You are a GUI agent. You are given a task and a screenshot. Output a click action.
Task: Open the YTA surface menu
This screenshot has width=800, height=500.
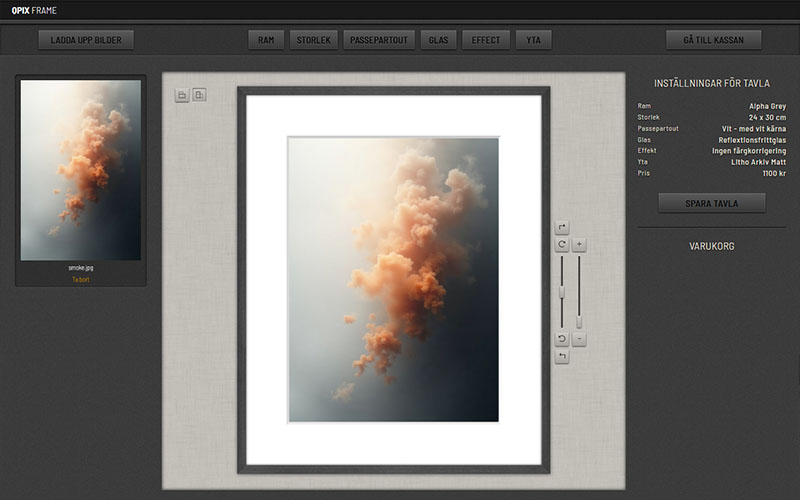(x=533, y=40)
